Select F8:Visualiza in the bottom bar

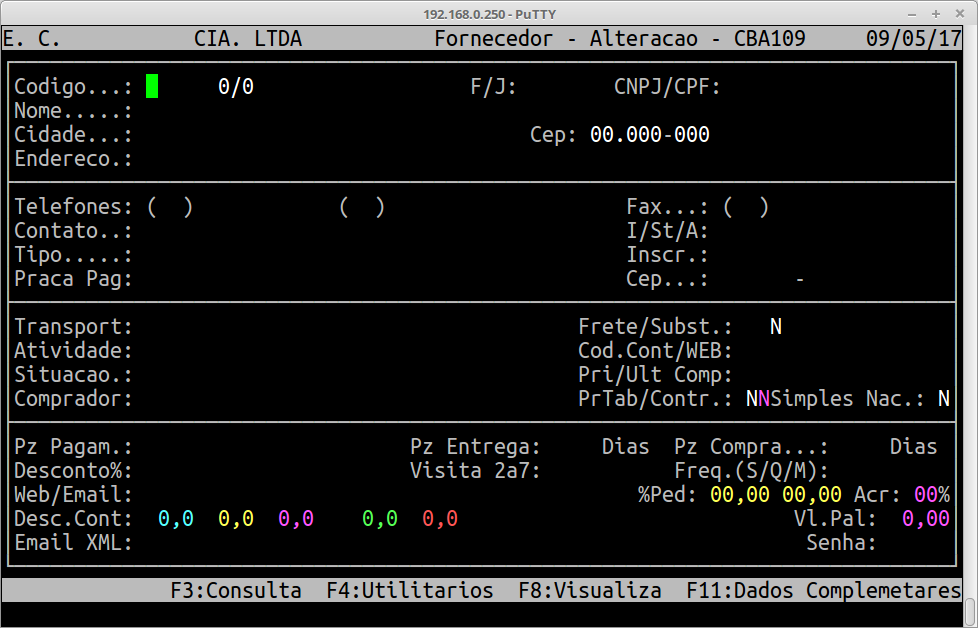[590, 591]
